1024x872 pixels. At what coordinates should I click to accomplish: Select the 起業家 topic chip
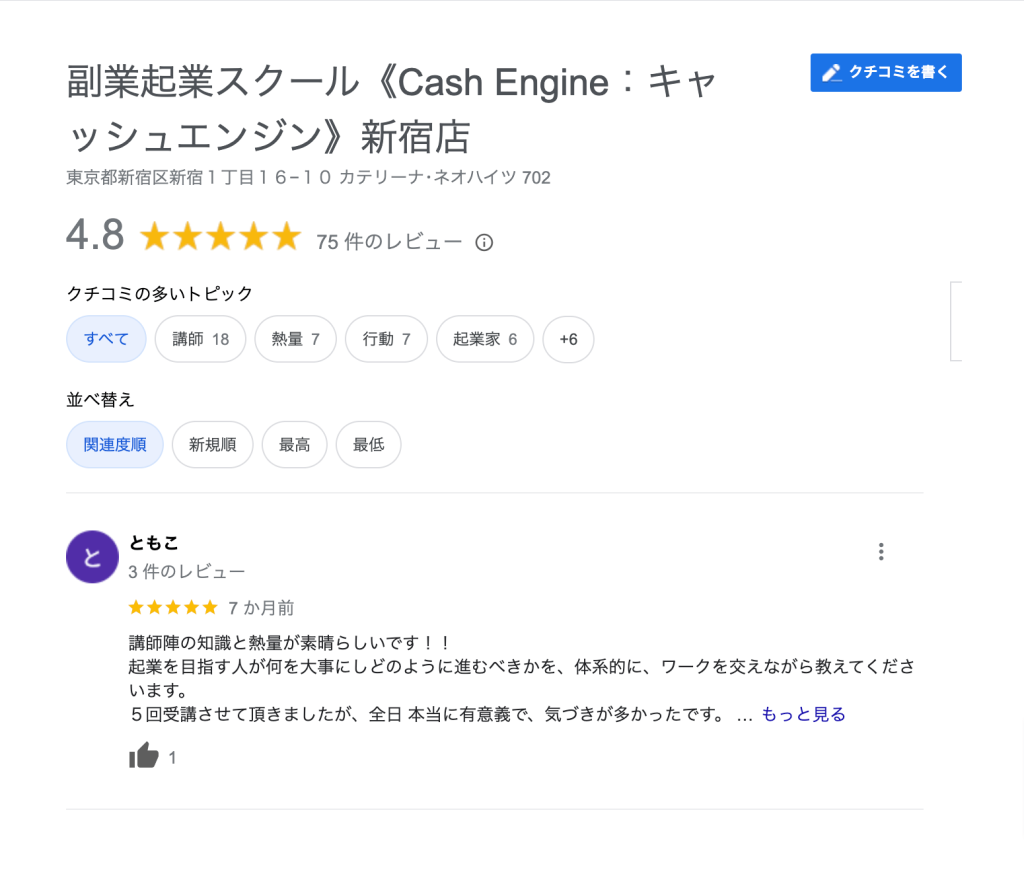[x=484, y=339]
